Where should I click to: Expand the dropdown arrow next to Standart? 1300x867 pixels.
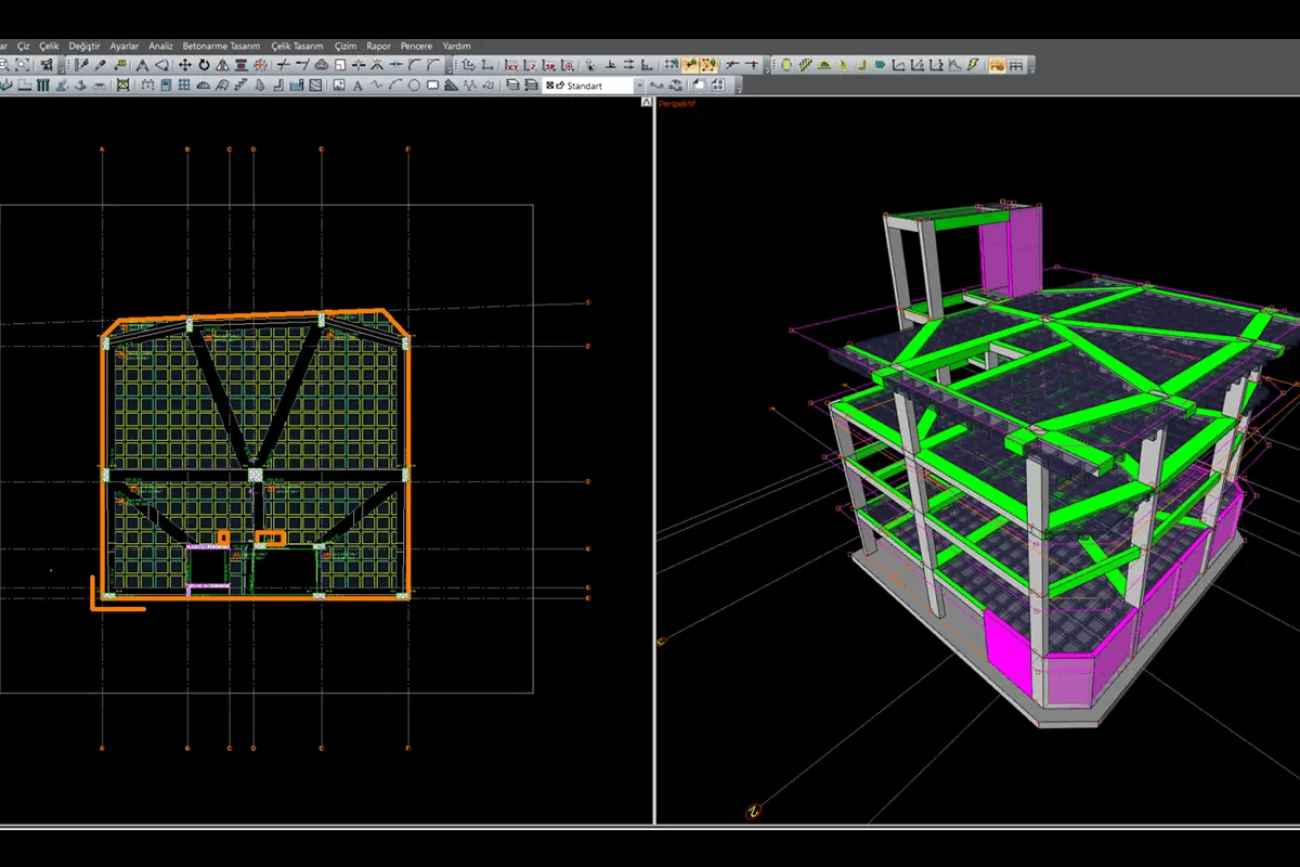click(639, 86)
